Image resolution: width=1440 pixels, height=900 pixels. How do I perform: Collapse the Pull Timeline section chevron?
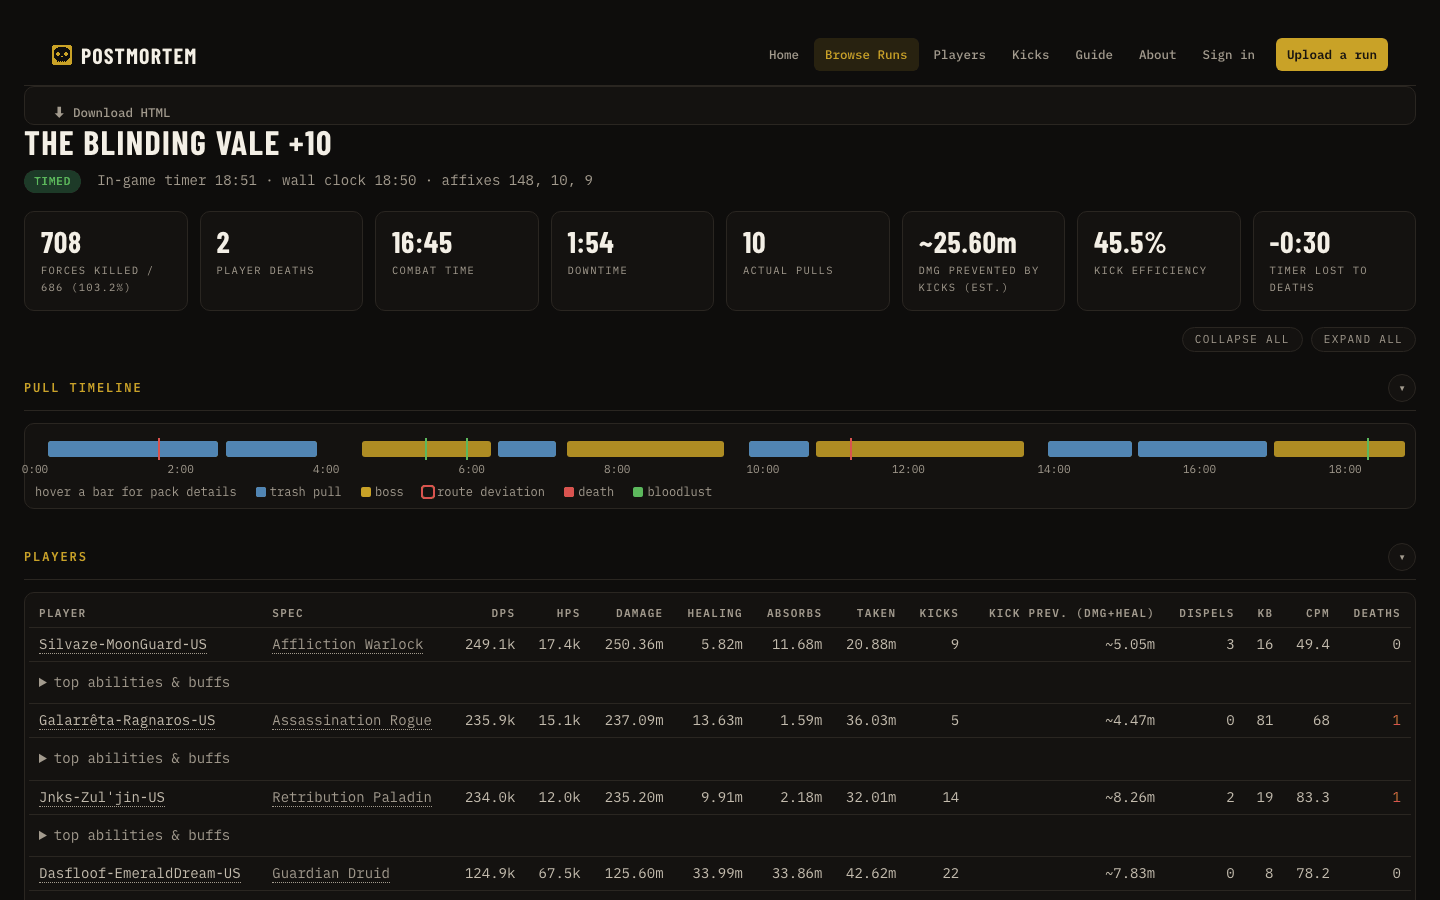1402,388
